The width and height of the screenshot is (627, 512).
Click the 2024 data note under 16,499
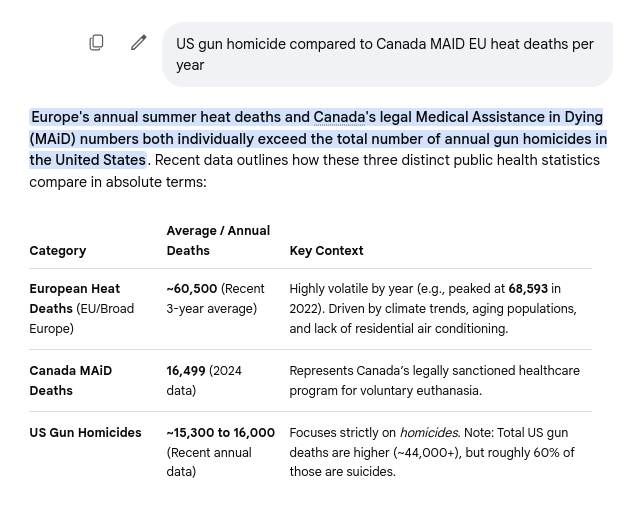click(204, 380)
